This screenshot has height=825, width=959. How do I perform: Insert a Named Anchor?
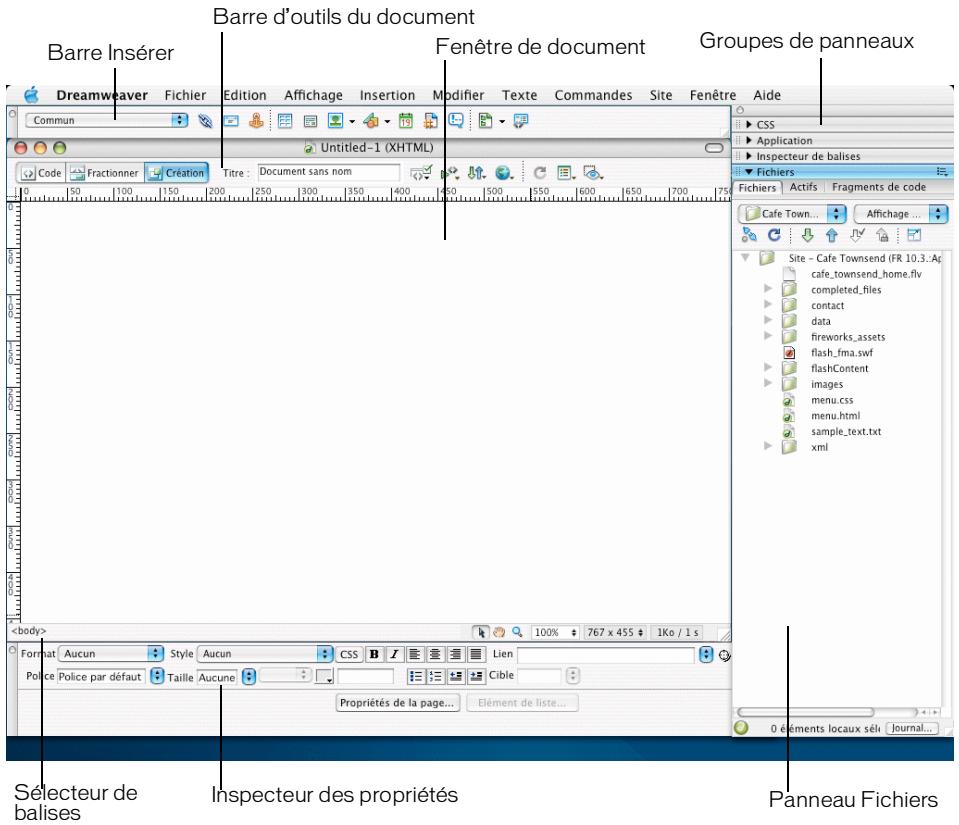(x=256, y=121)
